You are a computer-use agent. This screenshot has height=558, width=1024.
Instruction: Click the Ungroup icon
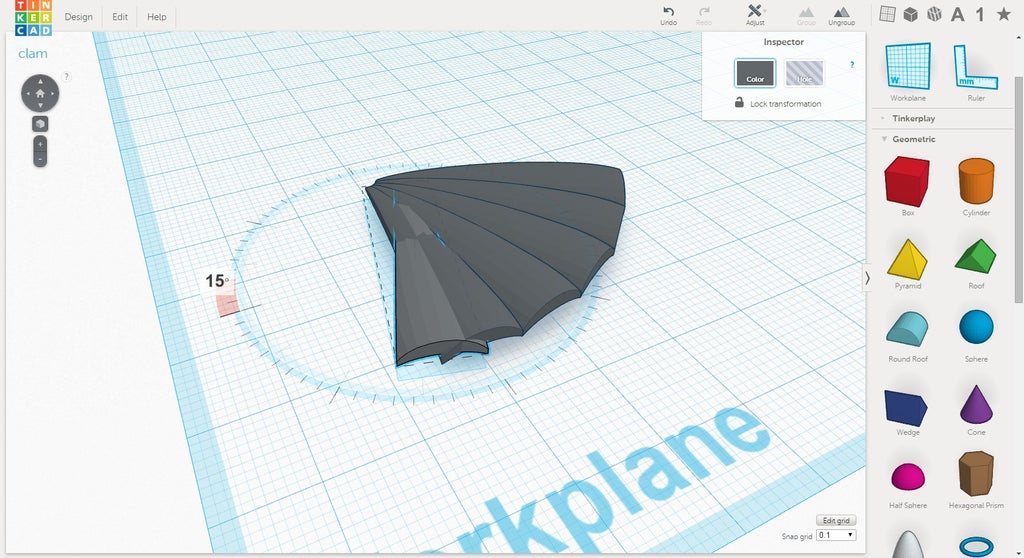(841, 16)
